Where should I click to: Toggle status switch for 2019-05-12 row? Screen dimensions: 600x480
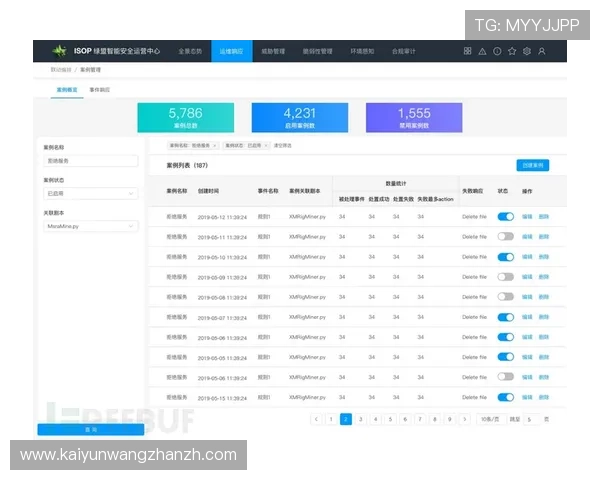tap(505, 216)
